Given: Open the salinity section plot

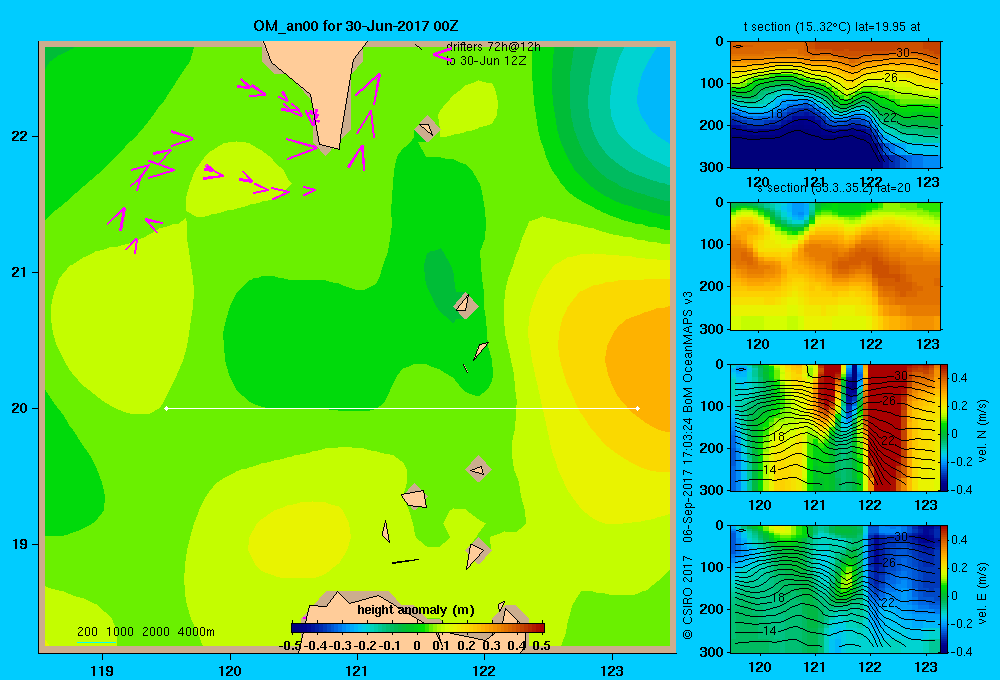Looking at the screenshot, I should [x=835, y=266].
